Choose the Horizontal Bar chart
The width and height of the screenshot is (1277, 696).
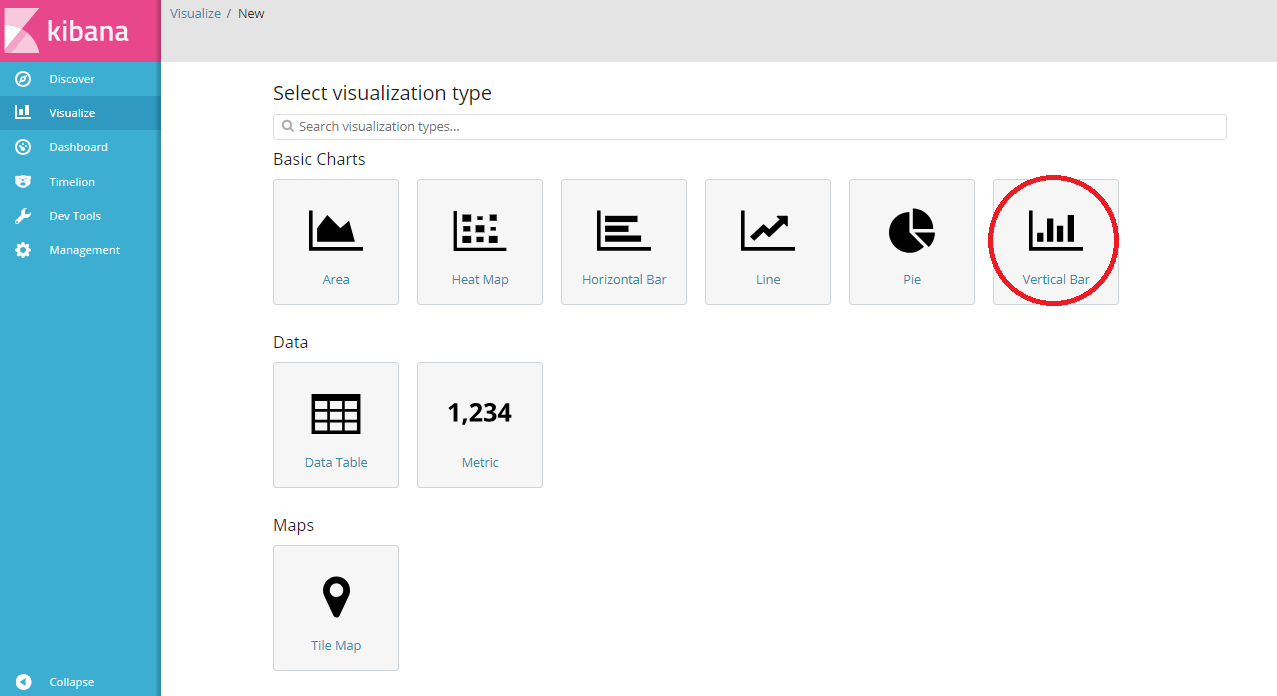click(x=624, y=241)
